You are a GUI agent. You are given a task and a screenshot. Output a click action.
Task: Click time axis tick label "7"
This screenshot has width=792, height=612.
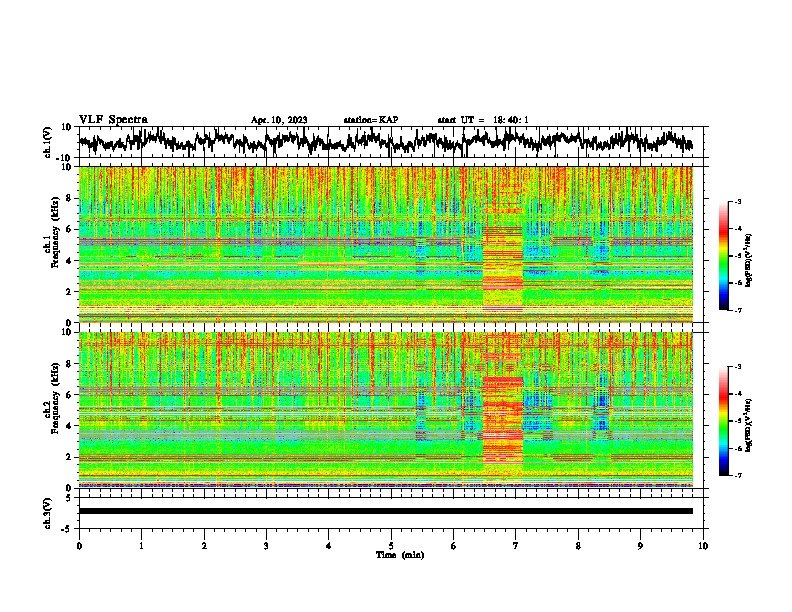tap(516, 546)
